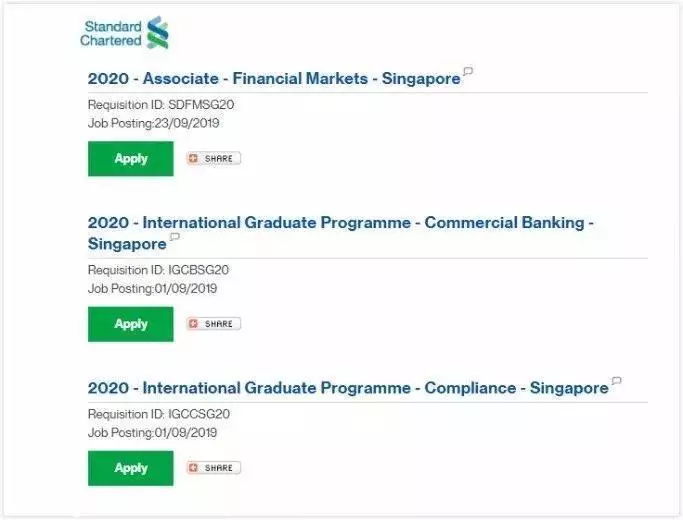683x520 pixels.
Task: Share the Compliance programme posting
Action: coord(213,468)
